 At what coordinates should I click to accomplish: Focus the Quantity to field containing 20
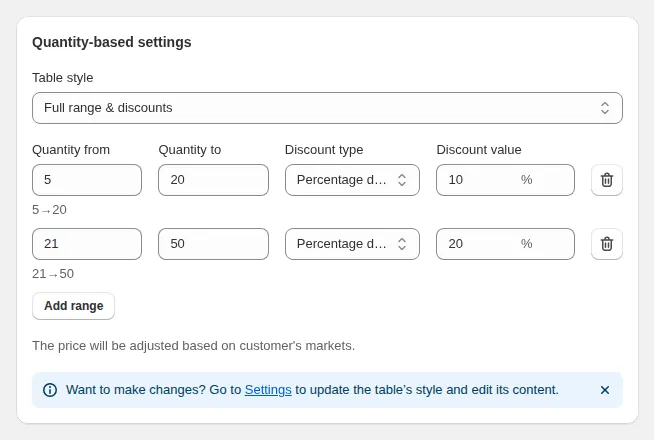213,180
